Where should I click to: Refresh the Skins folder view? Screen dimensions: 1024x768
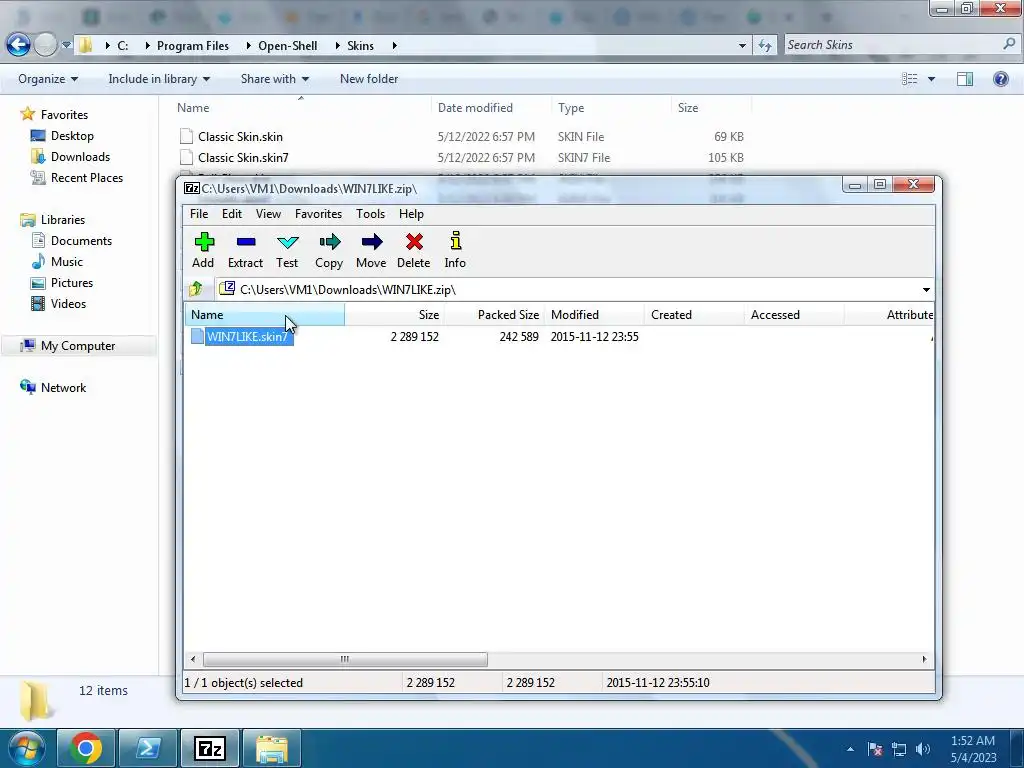point(765,45)
